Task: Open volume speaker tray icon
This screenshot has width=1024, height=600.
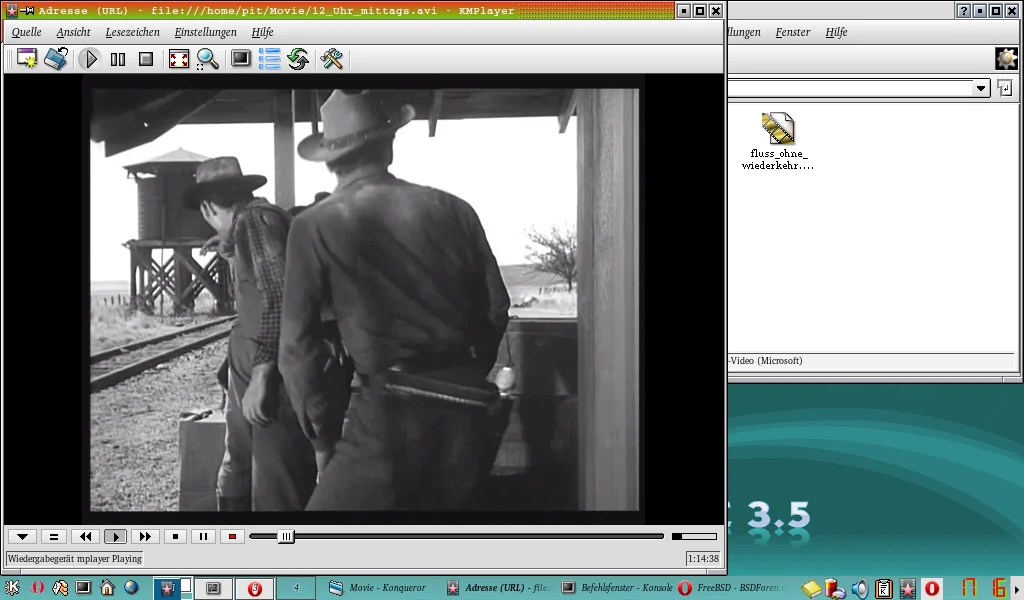Action: click(x=860, y=589)
